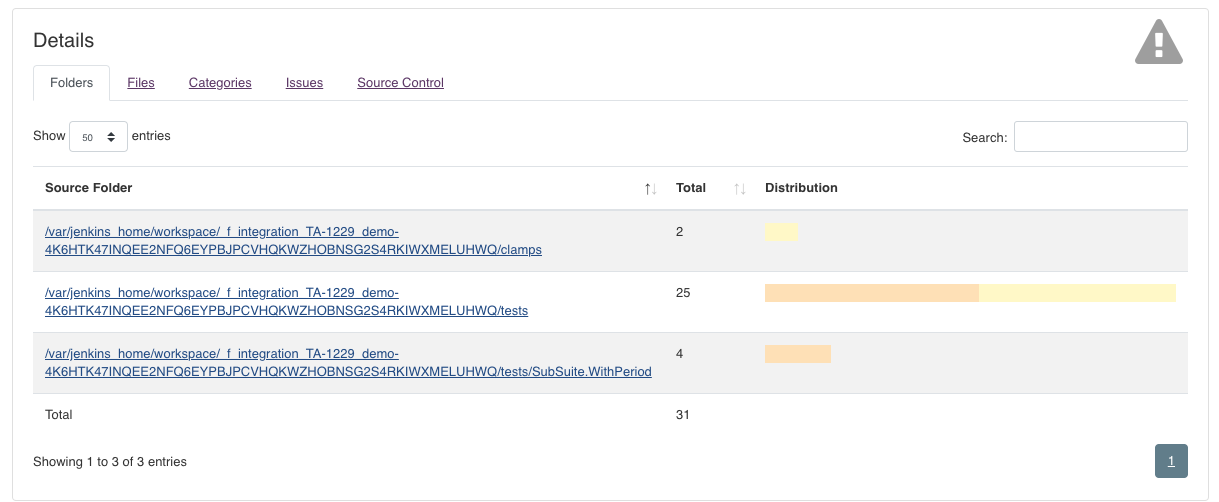The width and height of the screenshot is (1219, 502).
Task: Click the yellow distribution bar in clamps row
Action: point(781,233)
